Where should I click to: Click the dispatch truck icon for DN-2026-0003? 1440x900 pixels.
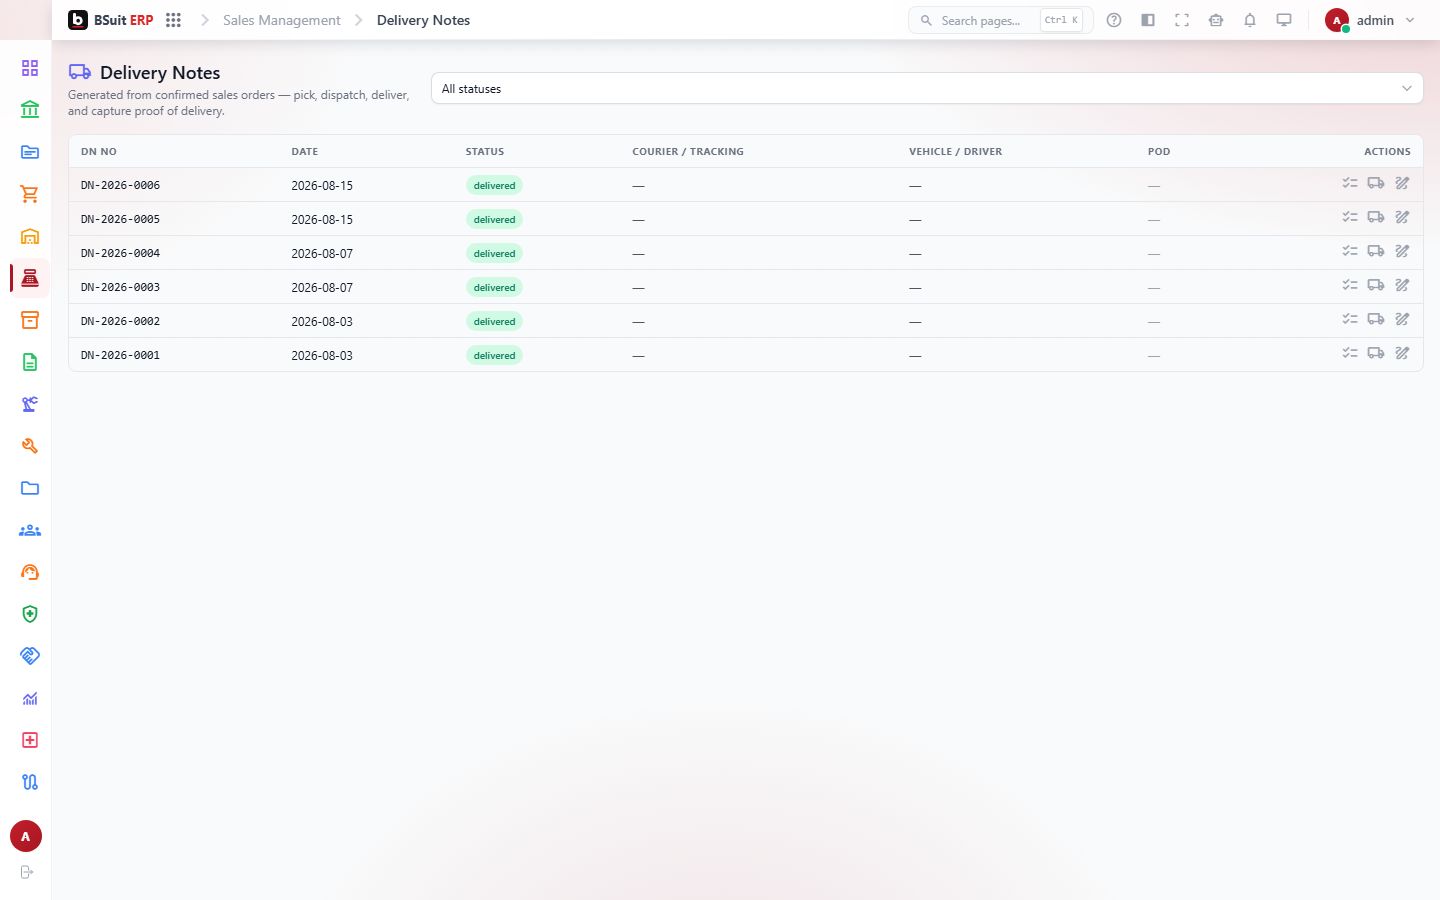click(x=1376, y=286)
